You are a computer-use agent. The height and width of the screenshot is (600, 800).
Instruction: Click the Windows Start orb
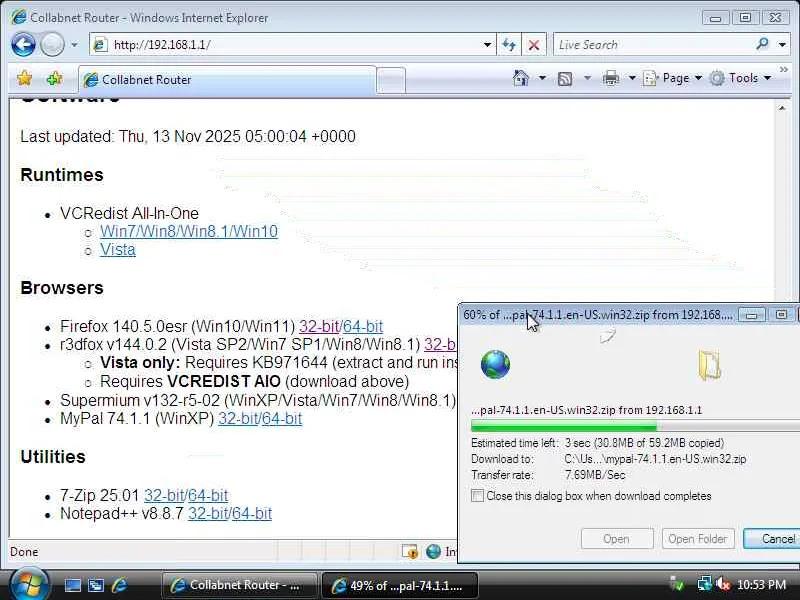coord(29,585)
